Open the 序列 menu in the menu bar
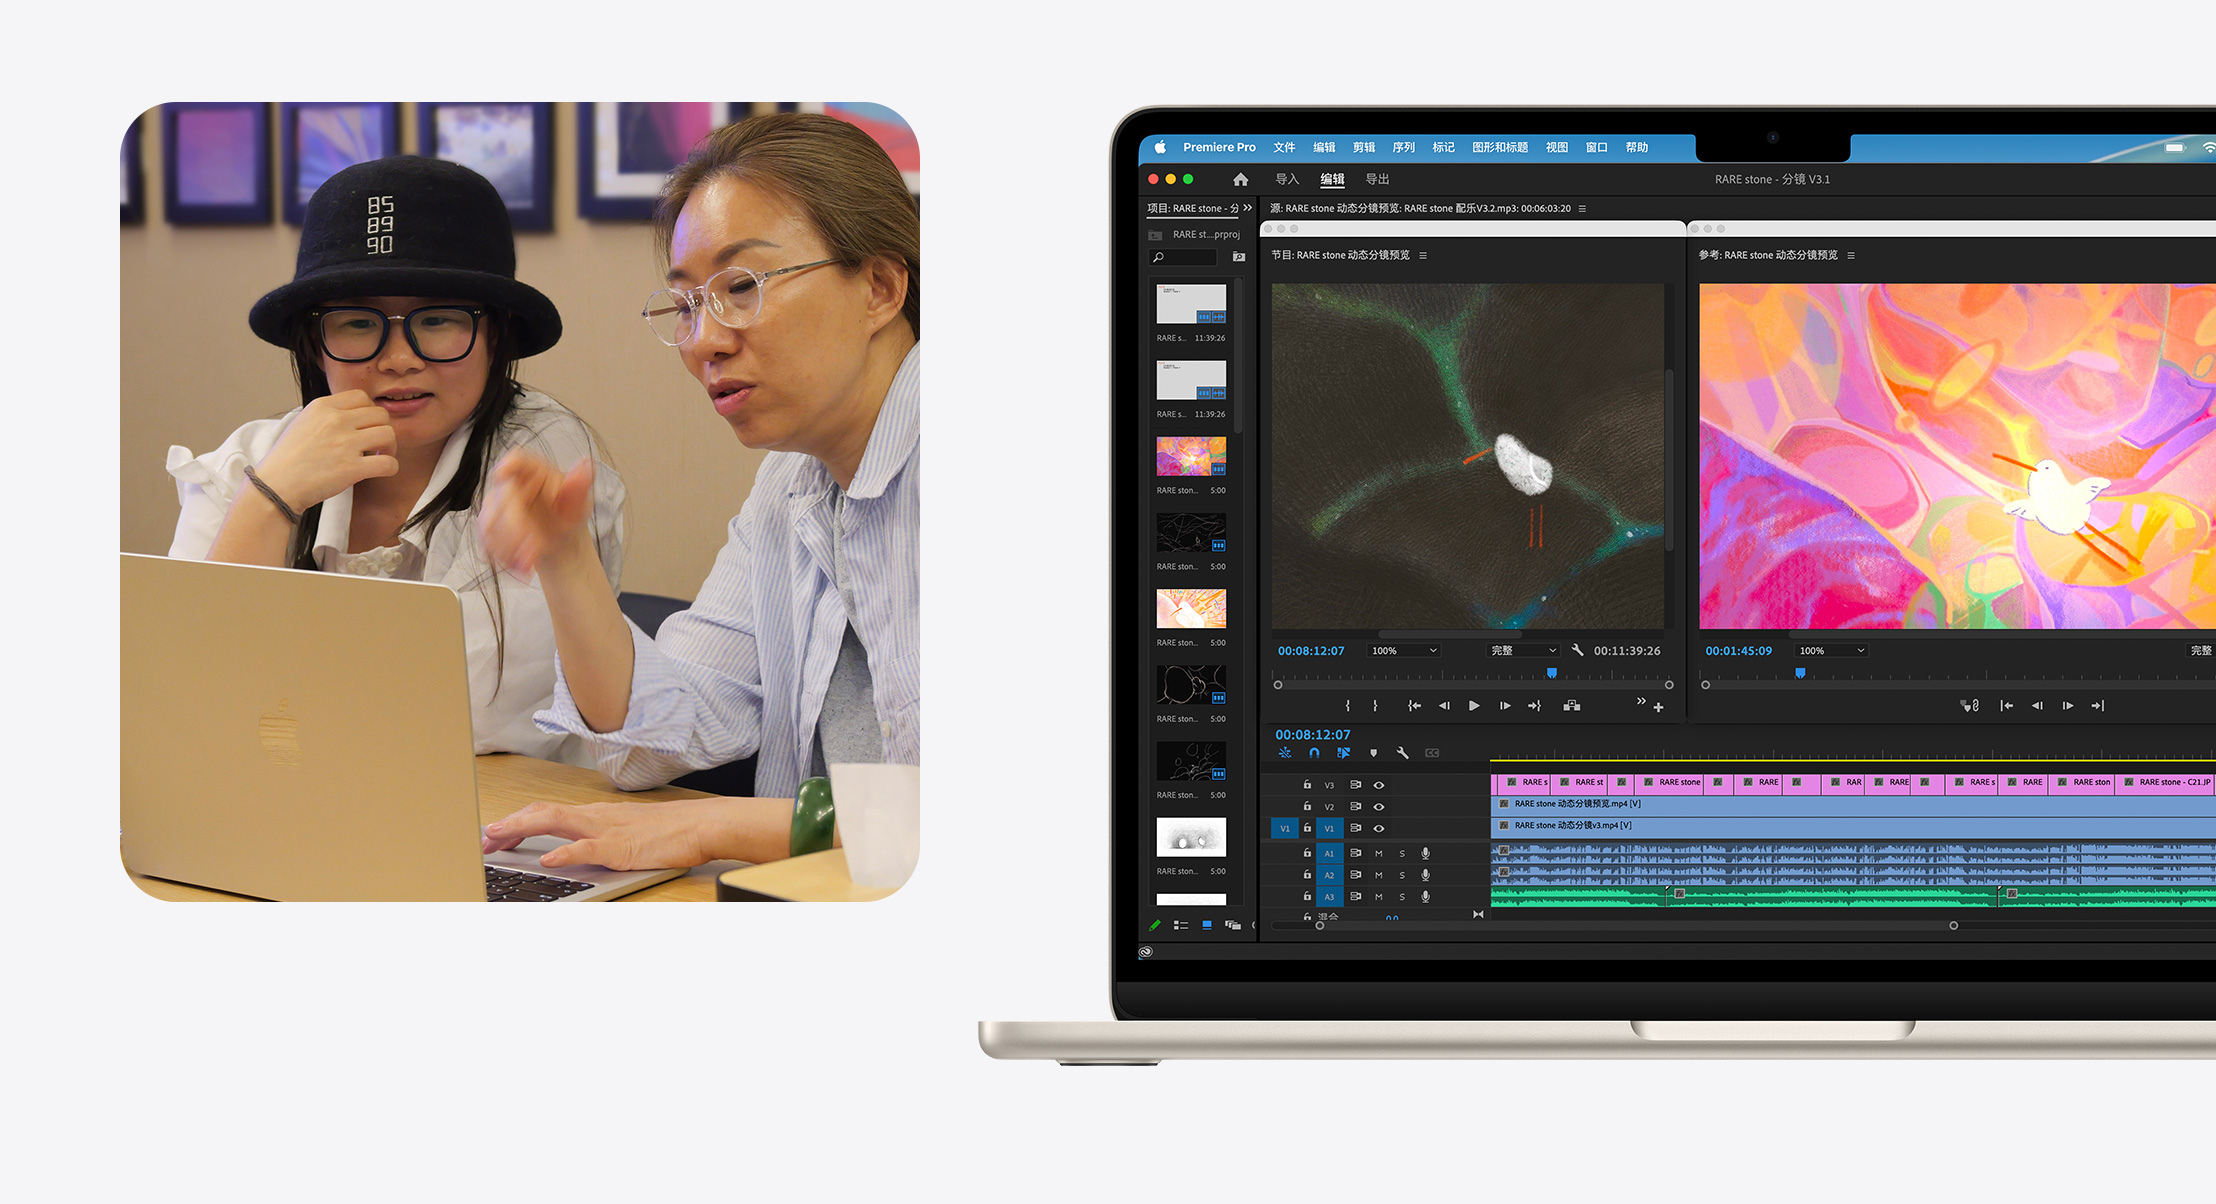 [1403, 147]
